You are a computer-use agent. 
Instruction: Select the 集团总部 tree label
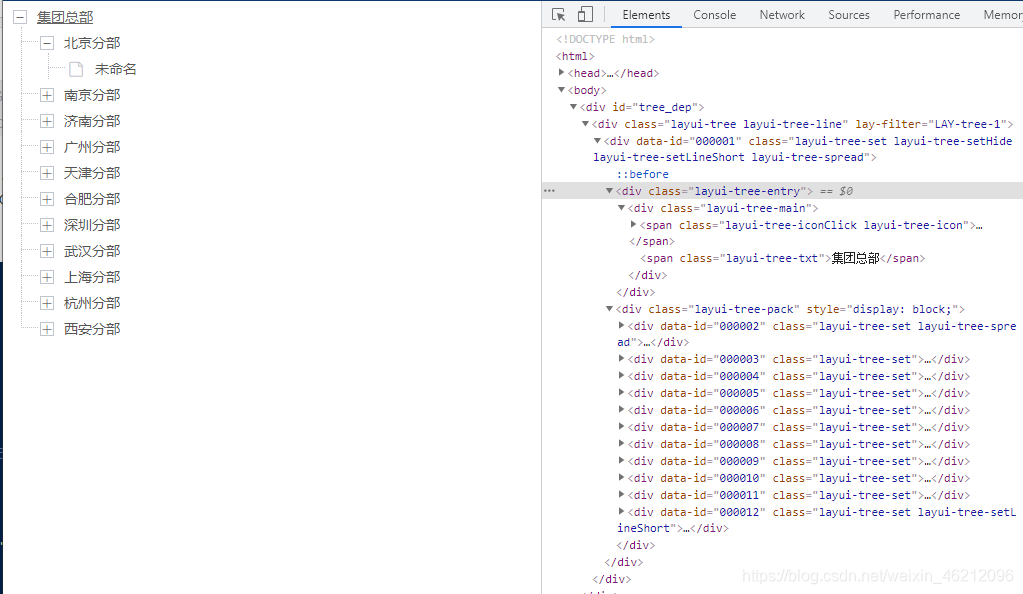[65, 18]
